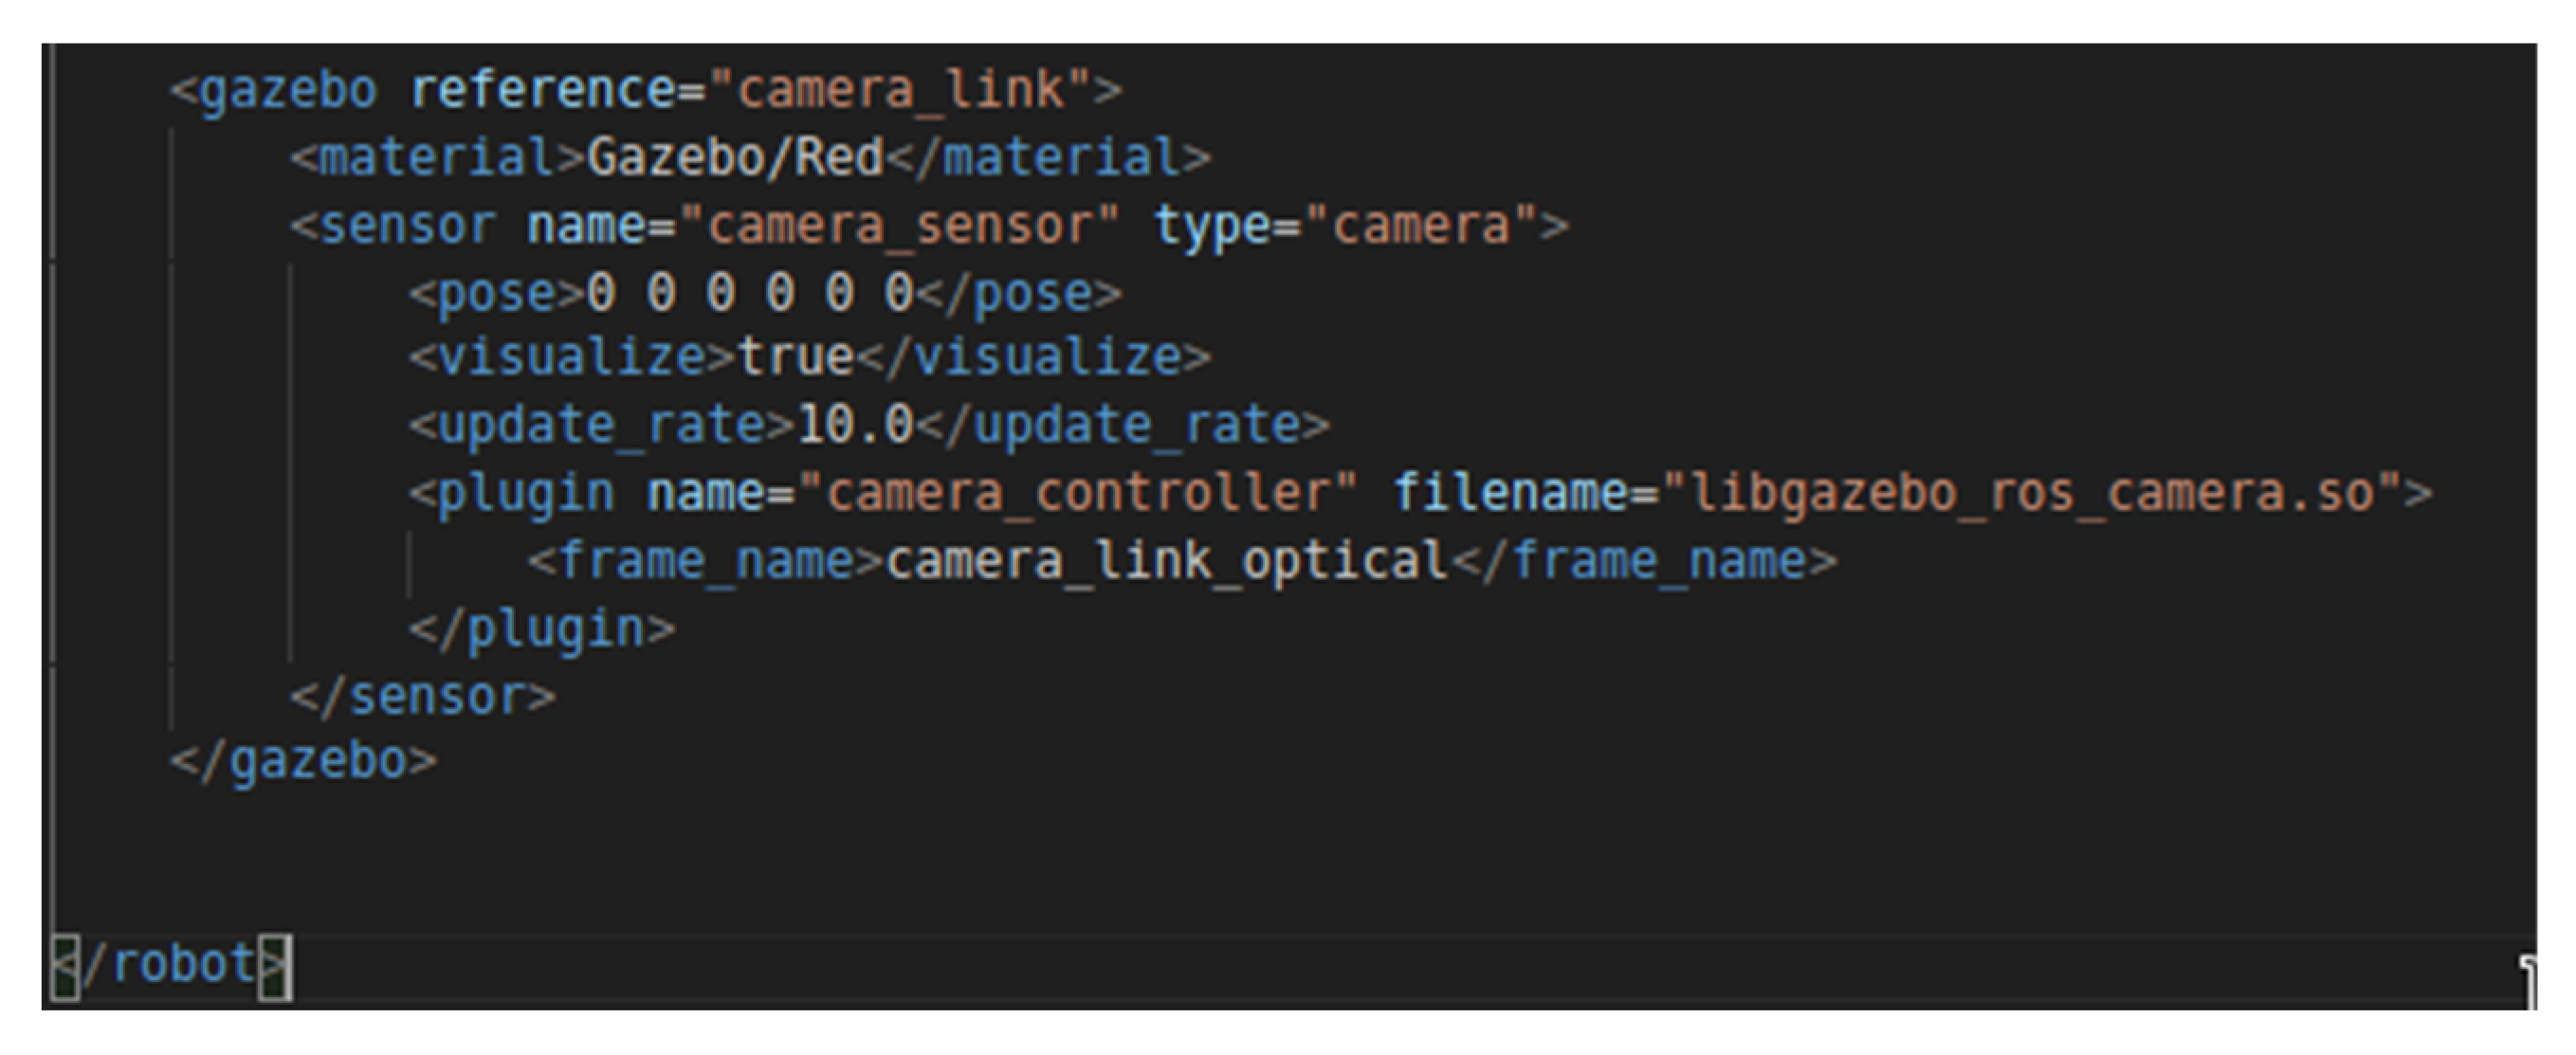Click the "camera_link" reference attribute value
This screenshot has height=1055, width=2576.
tap(900, 90)
